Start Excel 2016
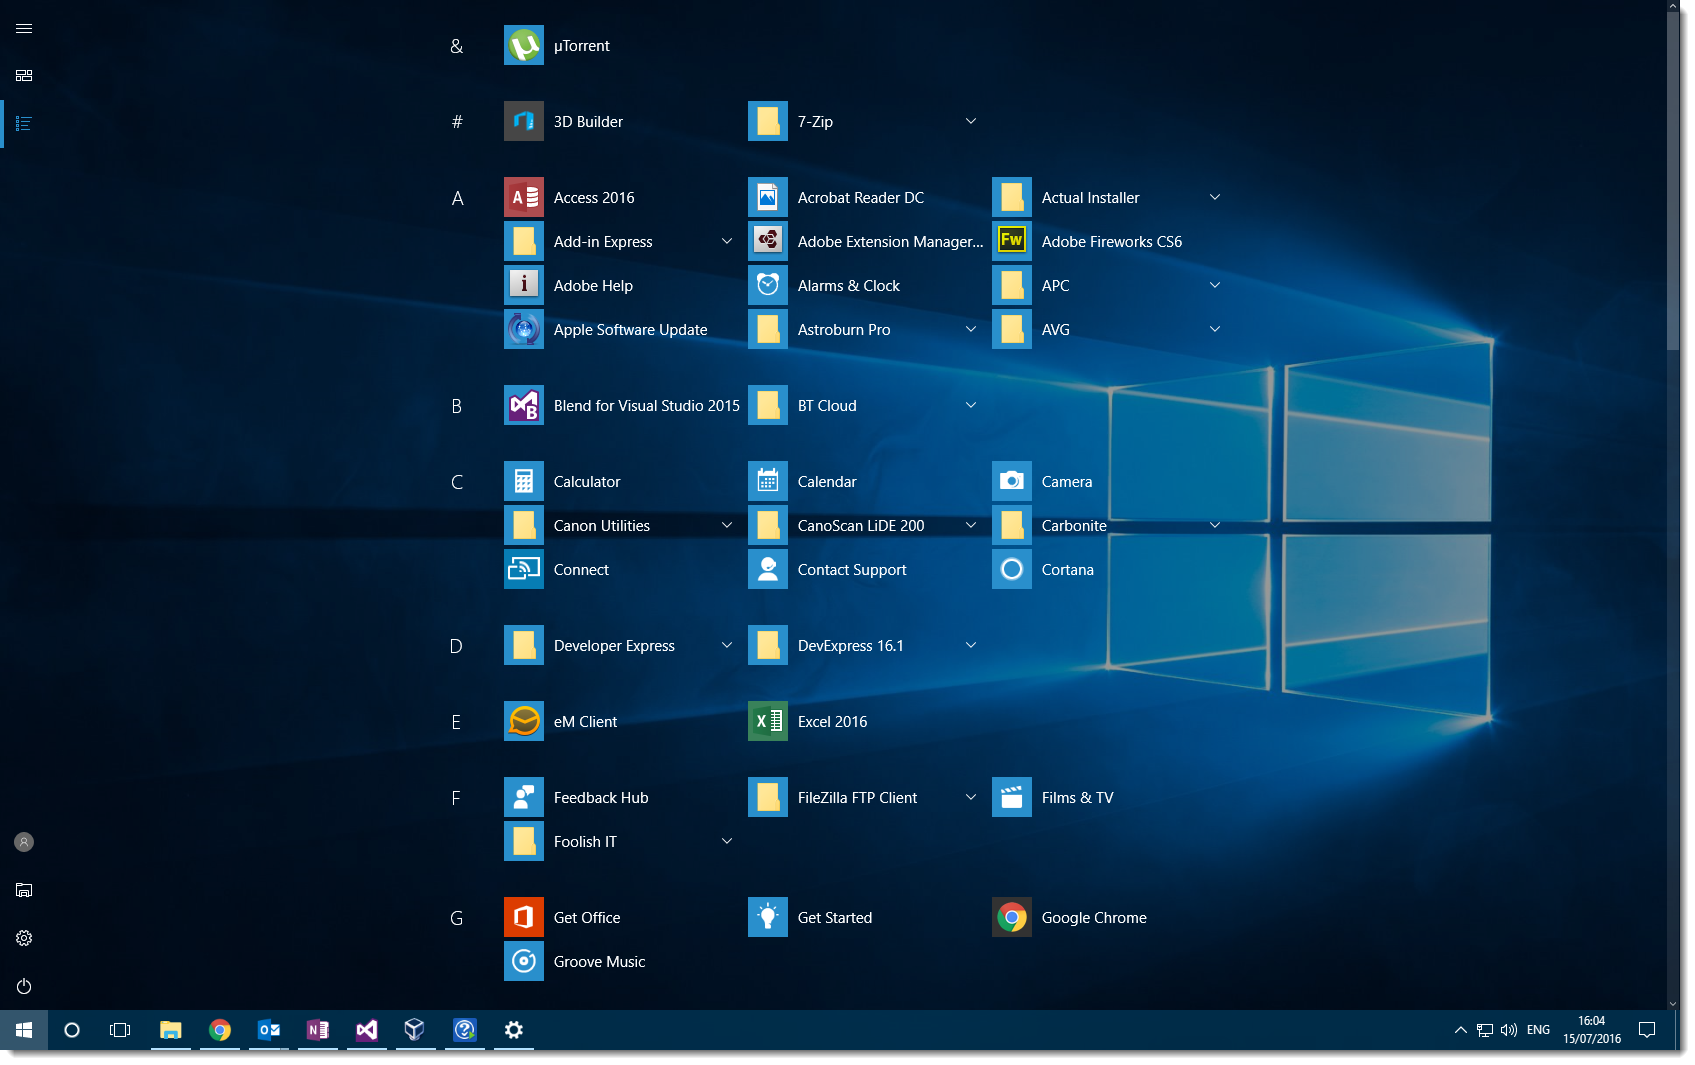1695x1065 pixels. tap(831, 721)
